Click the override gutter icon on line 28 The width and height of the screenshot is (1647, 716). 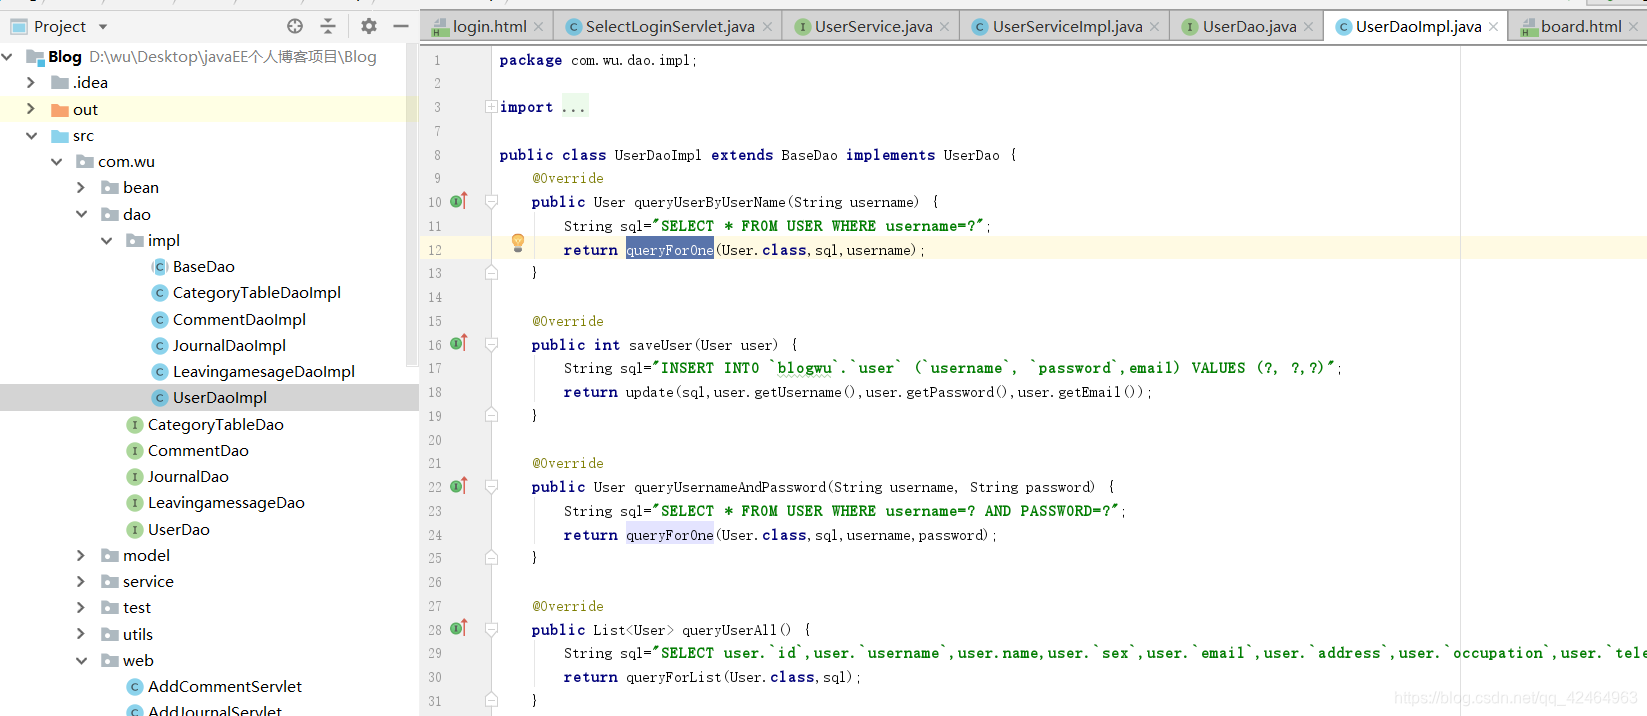[459, 628]
